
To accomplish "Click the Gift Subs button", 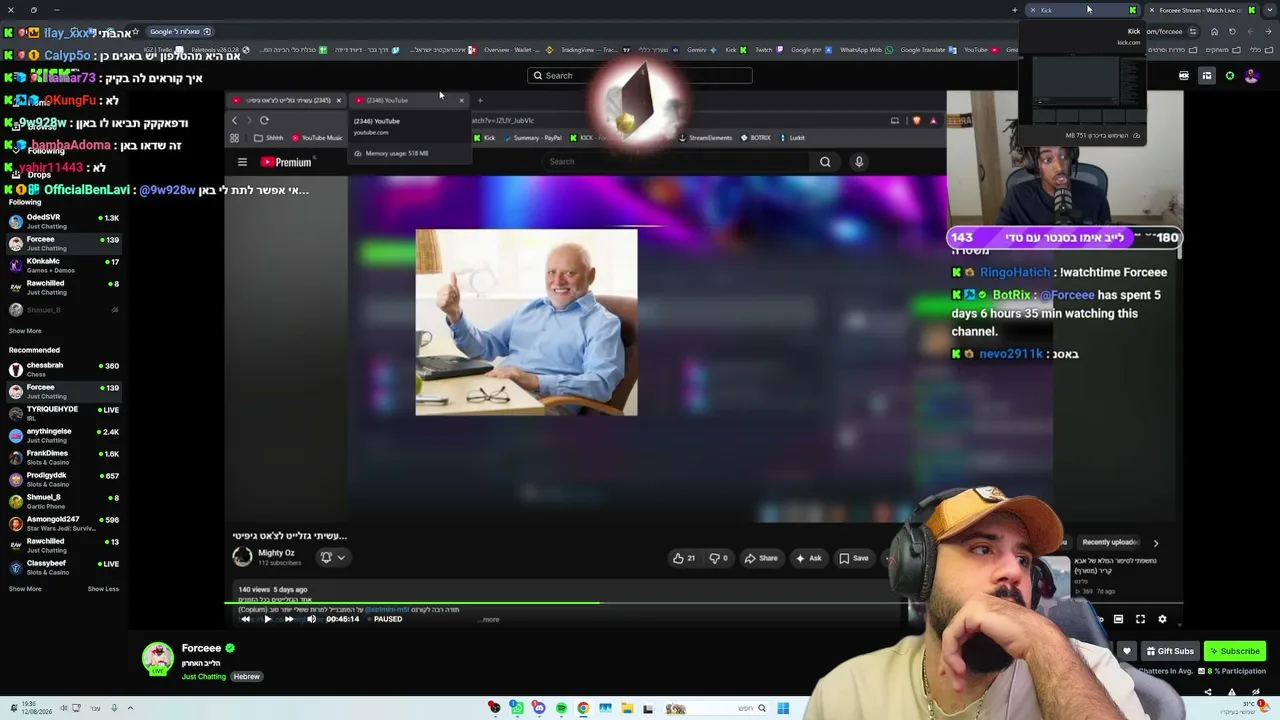I will pyautogui.click(x=1170, y=651).
